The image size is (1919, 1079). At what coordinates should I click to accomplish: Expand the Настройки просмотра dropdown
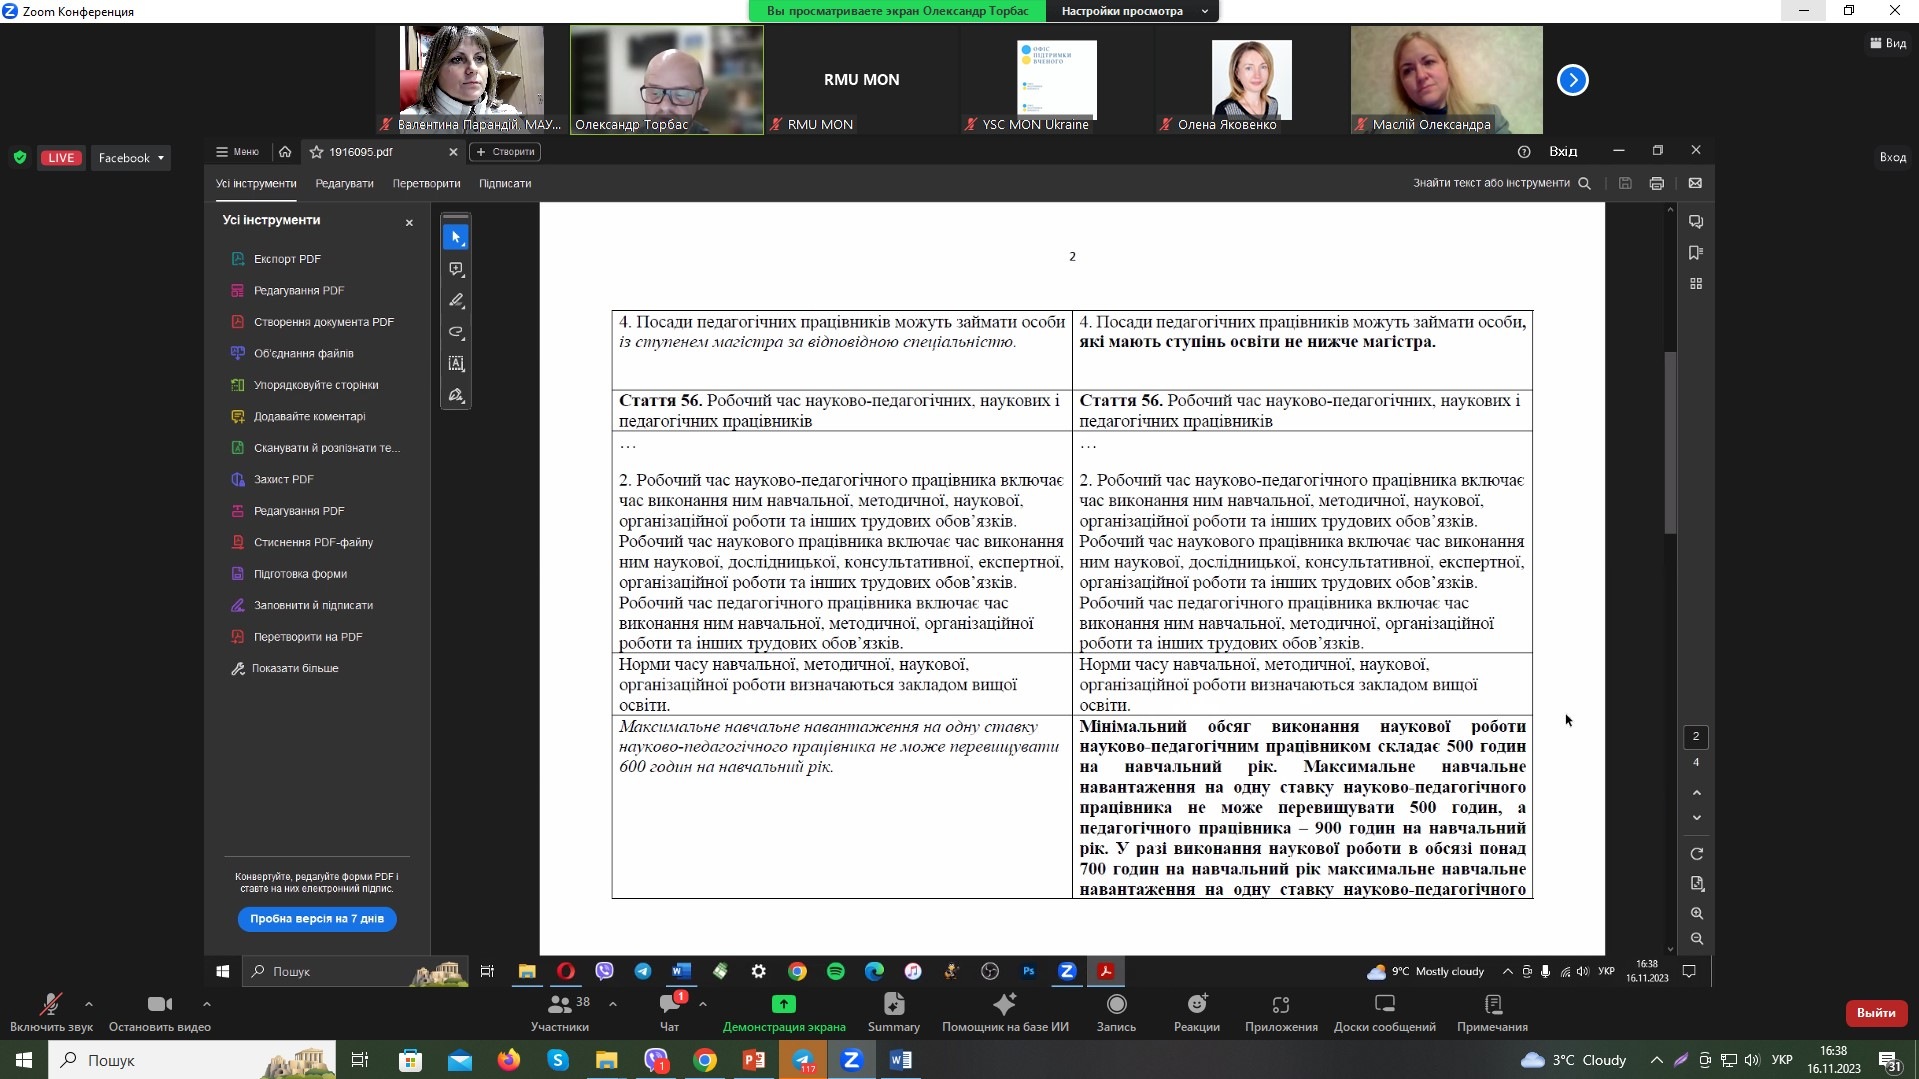(1131, 11)
